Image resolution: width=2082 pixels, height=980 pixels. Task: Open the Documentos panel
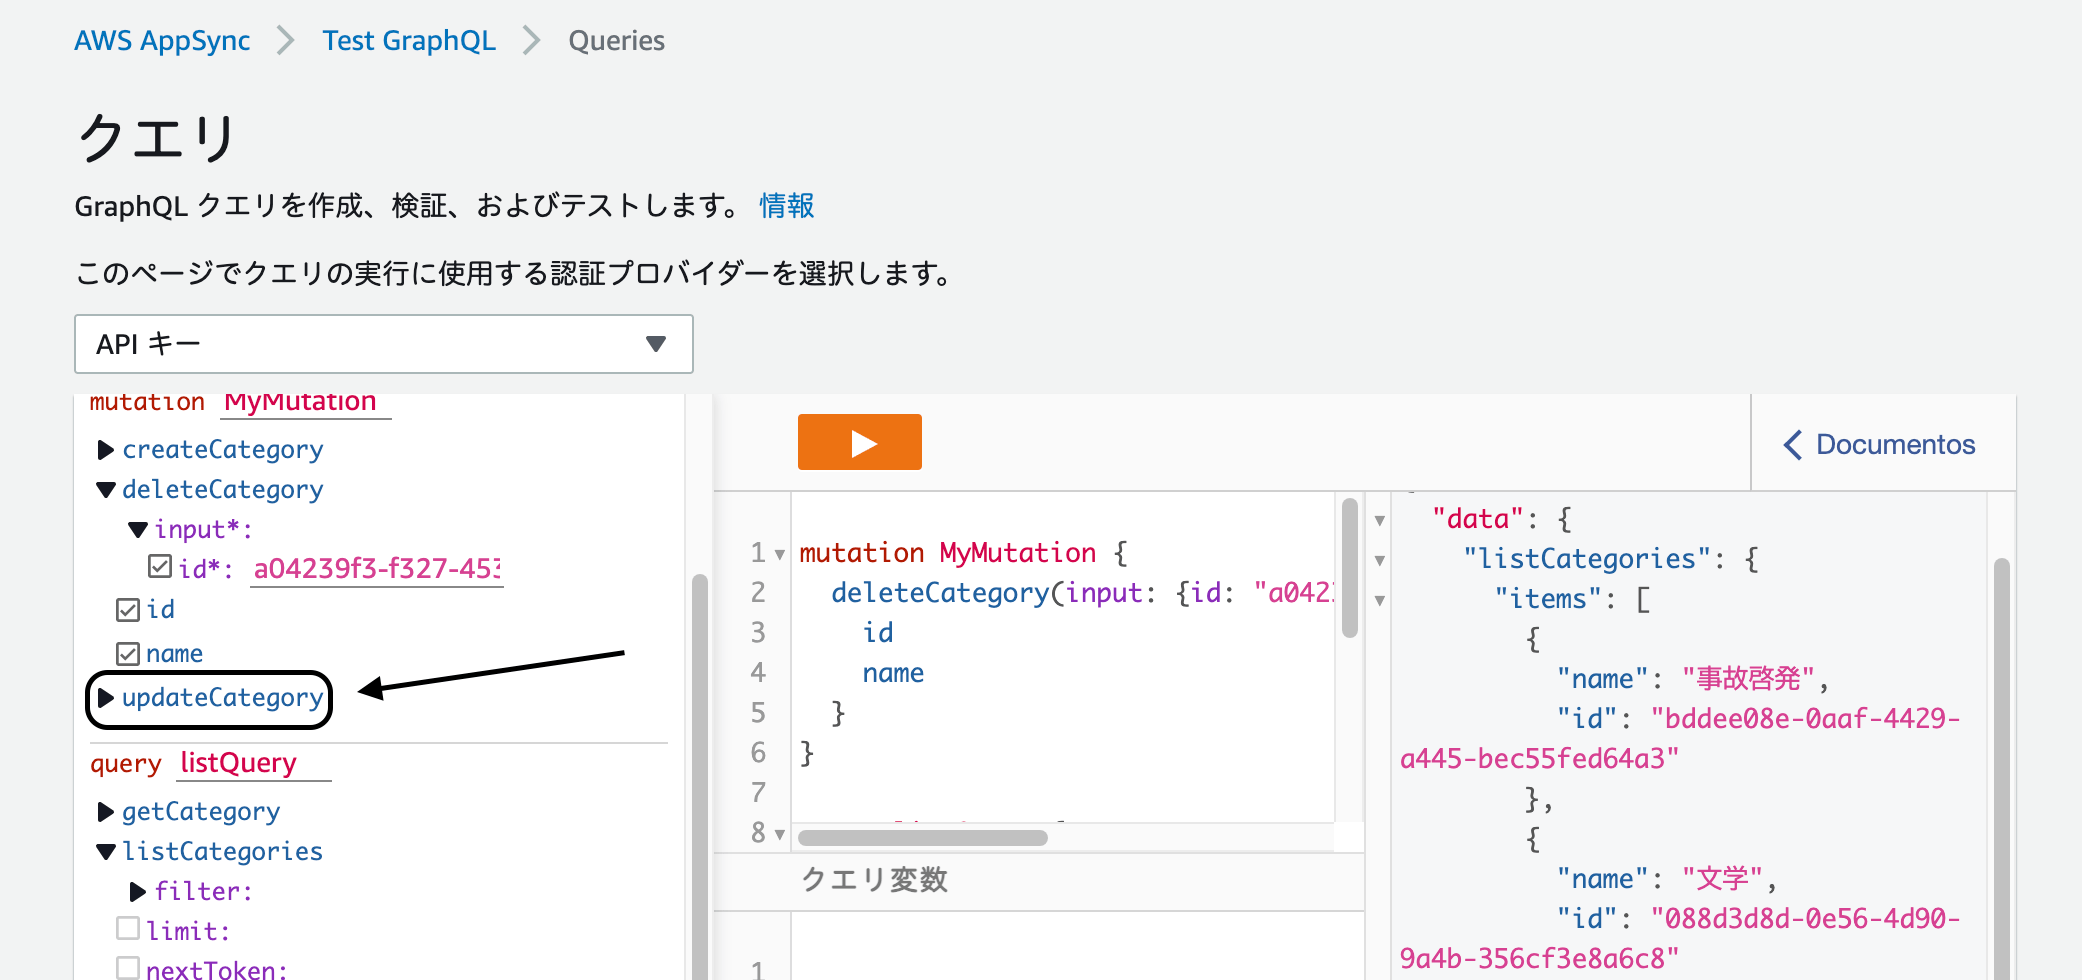(1880, 444)
